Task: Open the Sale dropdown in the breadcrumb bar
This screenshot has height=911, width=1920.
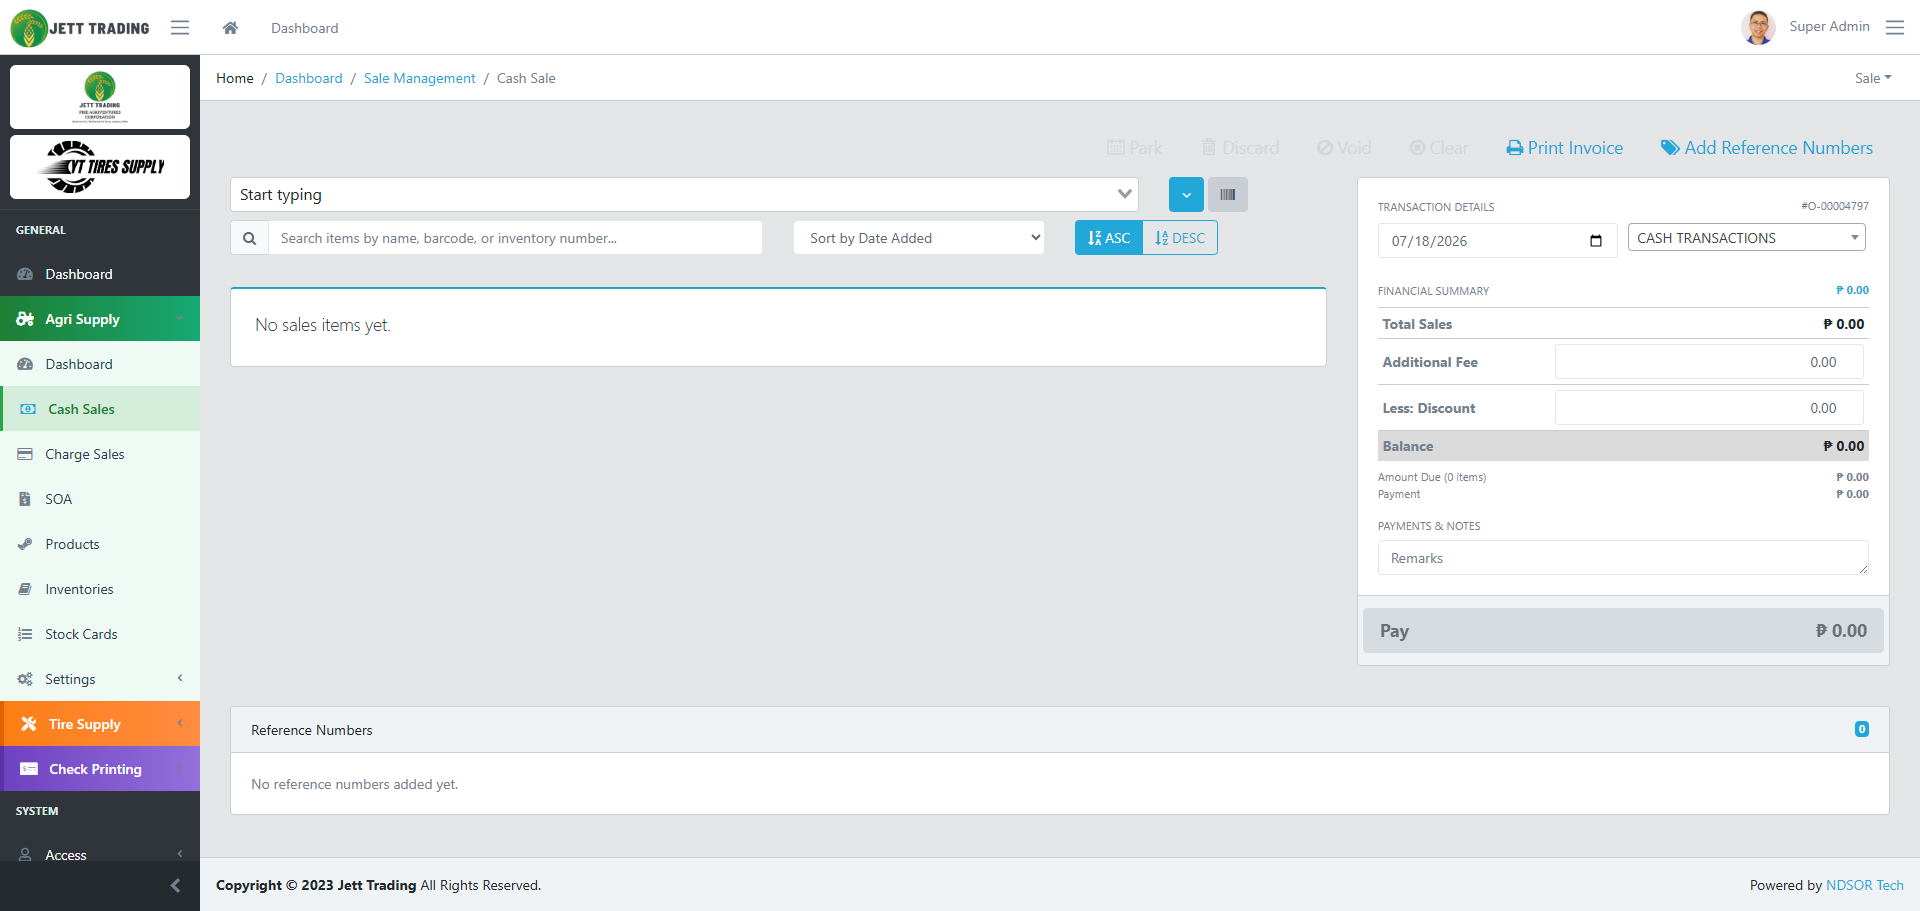Action: click(1873, 78)
